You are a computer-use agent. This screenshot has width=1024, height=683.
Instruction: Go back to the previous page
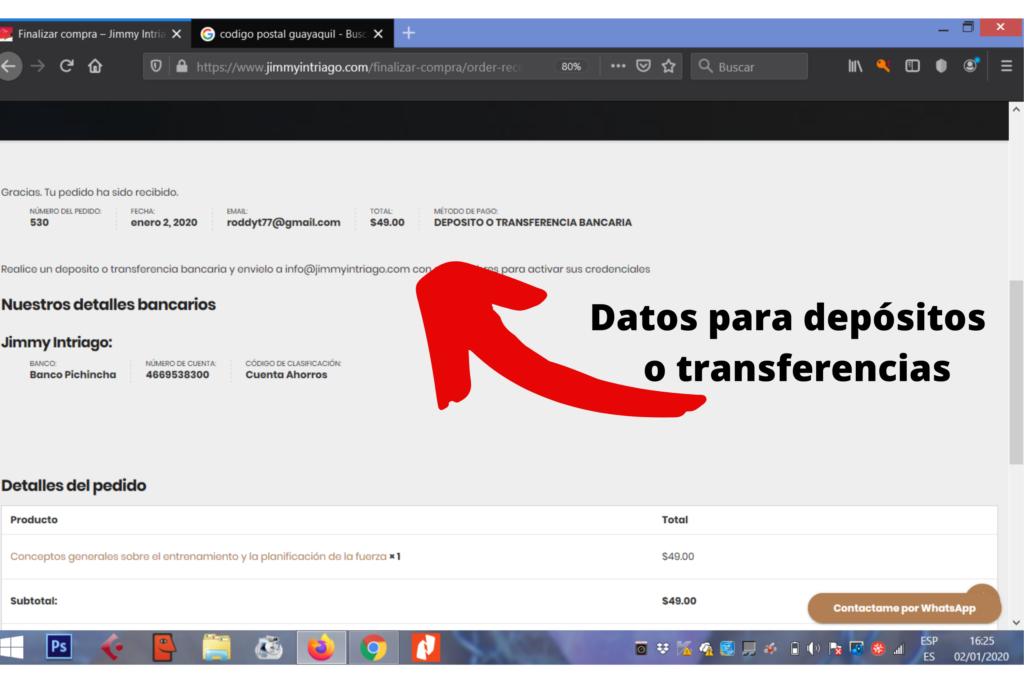click(8, 66)
